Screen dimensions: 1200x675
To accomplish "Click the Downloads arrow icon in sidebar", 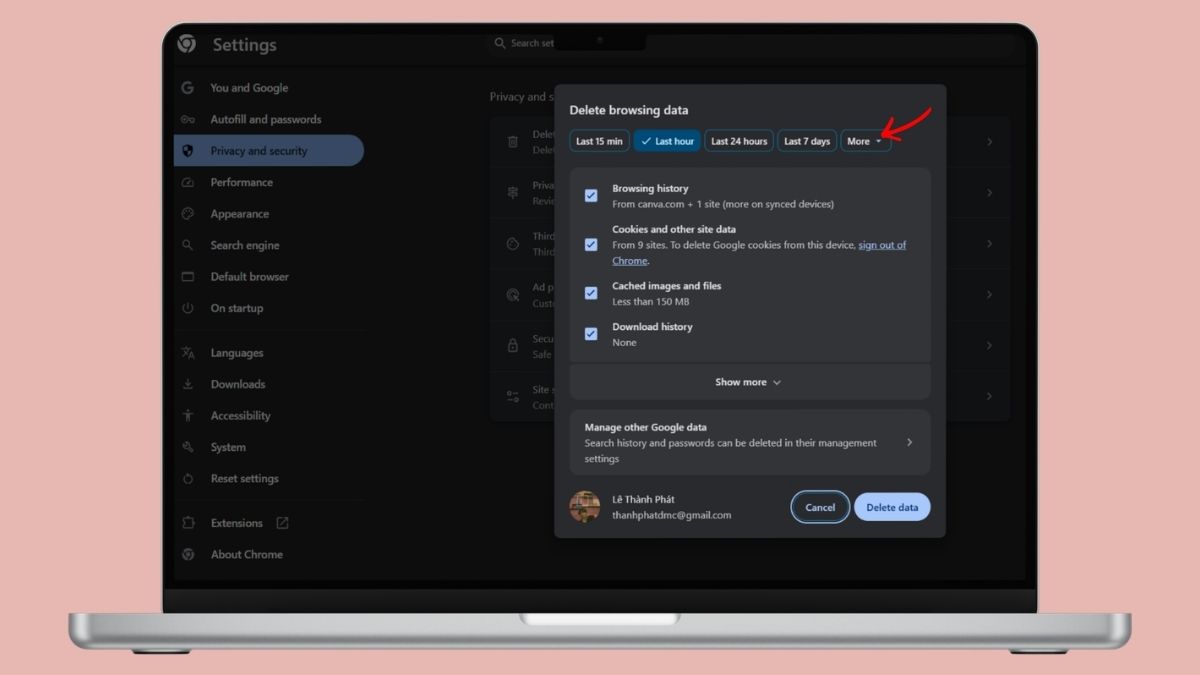I will tap(187, 384).
